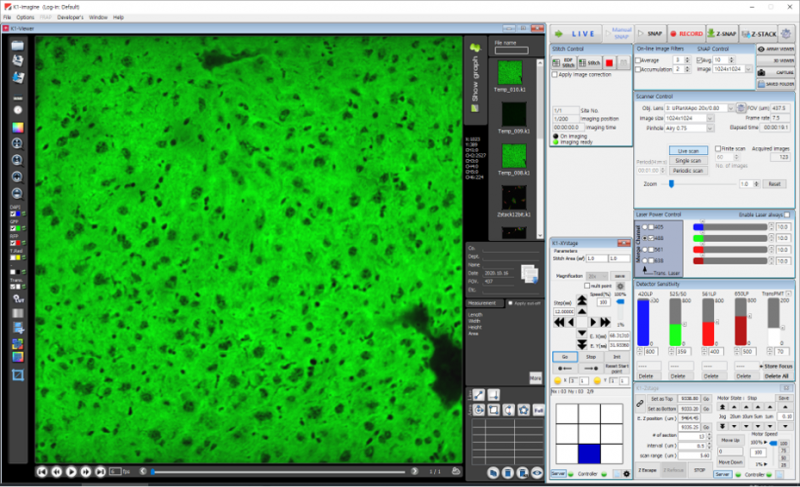Image resolution: width=800 pixels, height=487 pixels.
Task: Open the Array Viewer eye button
Action: pos(776,49)
